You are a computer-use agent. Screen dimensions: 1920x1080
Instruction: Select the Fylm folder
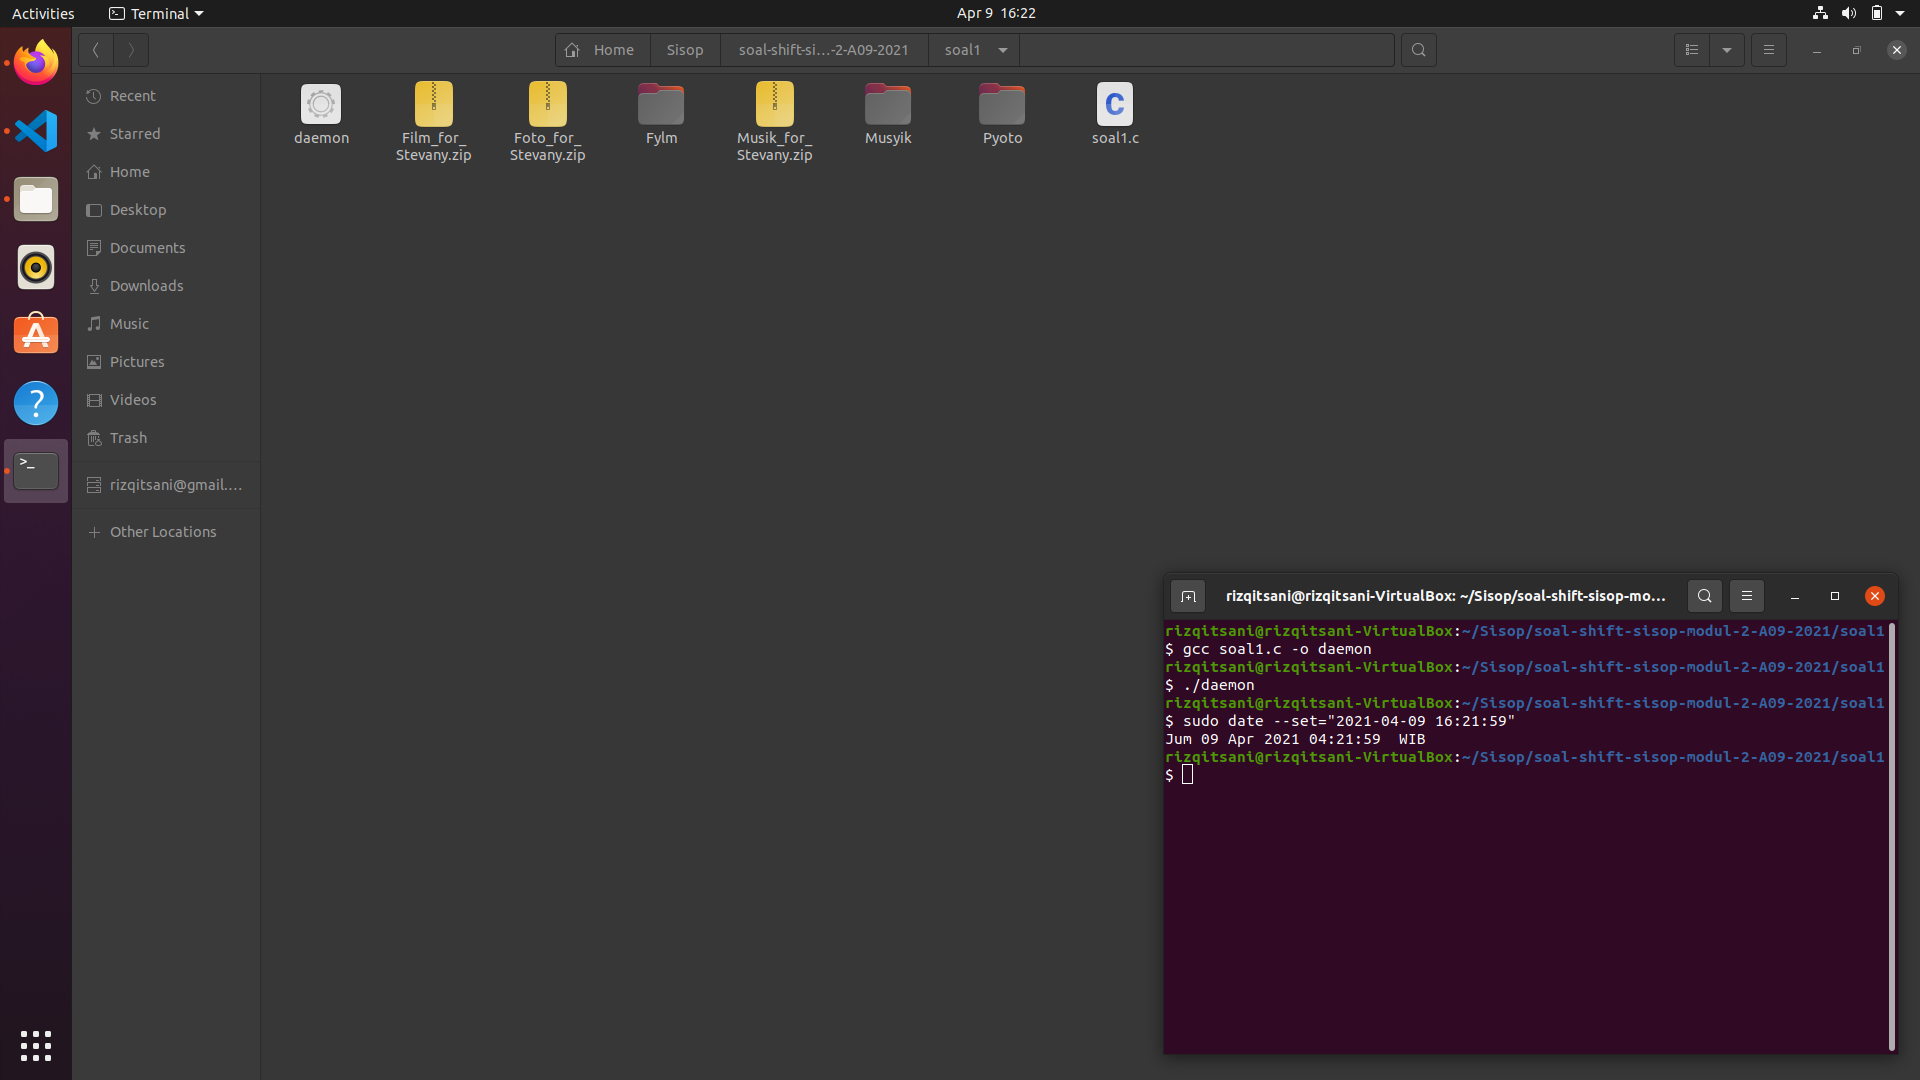coord(661,115)
